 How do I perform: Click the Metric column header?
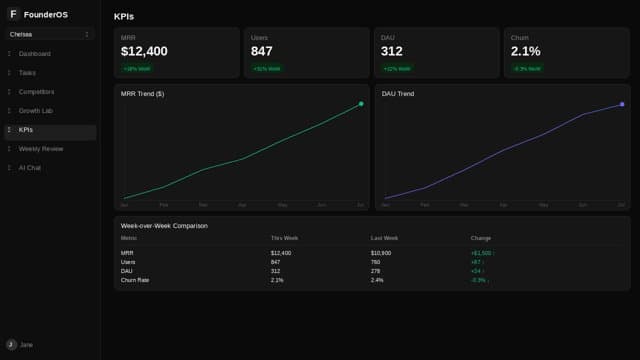pyautogui.click(x=129, y=238)
